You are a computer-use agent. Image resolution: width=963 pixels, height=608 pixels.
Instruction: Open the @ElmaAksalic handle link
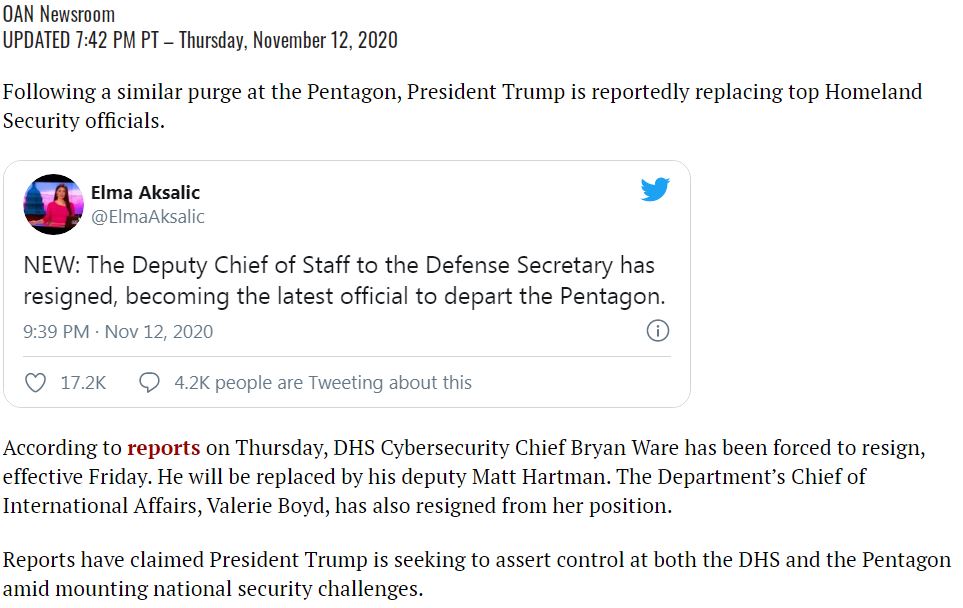tap(147, 217)
